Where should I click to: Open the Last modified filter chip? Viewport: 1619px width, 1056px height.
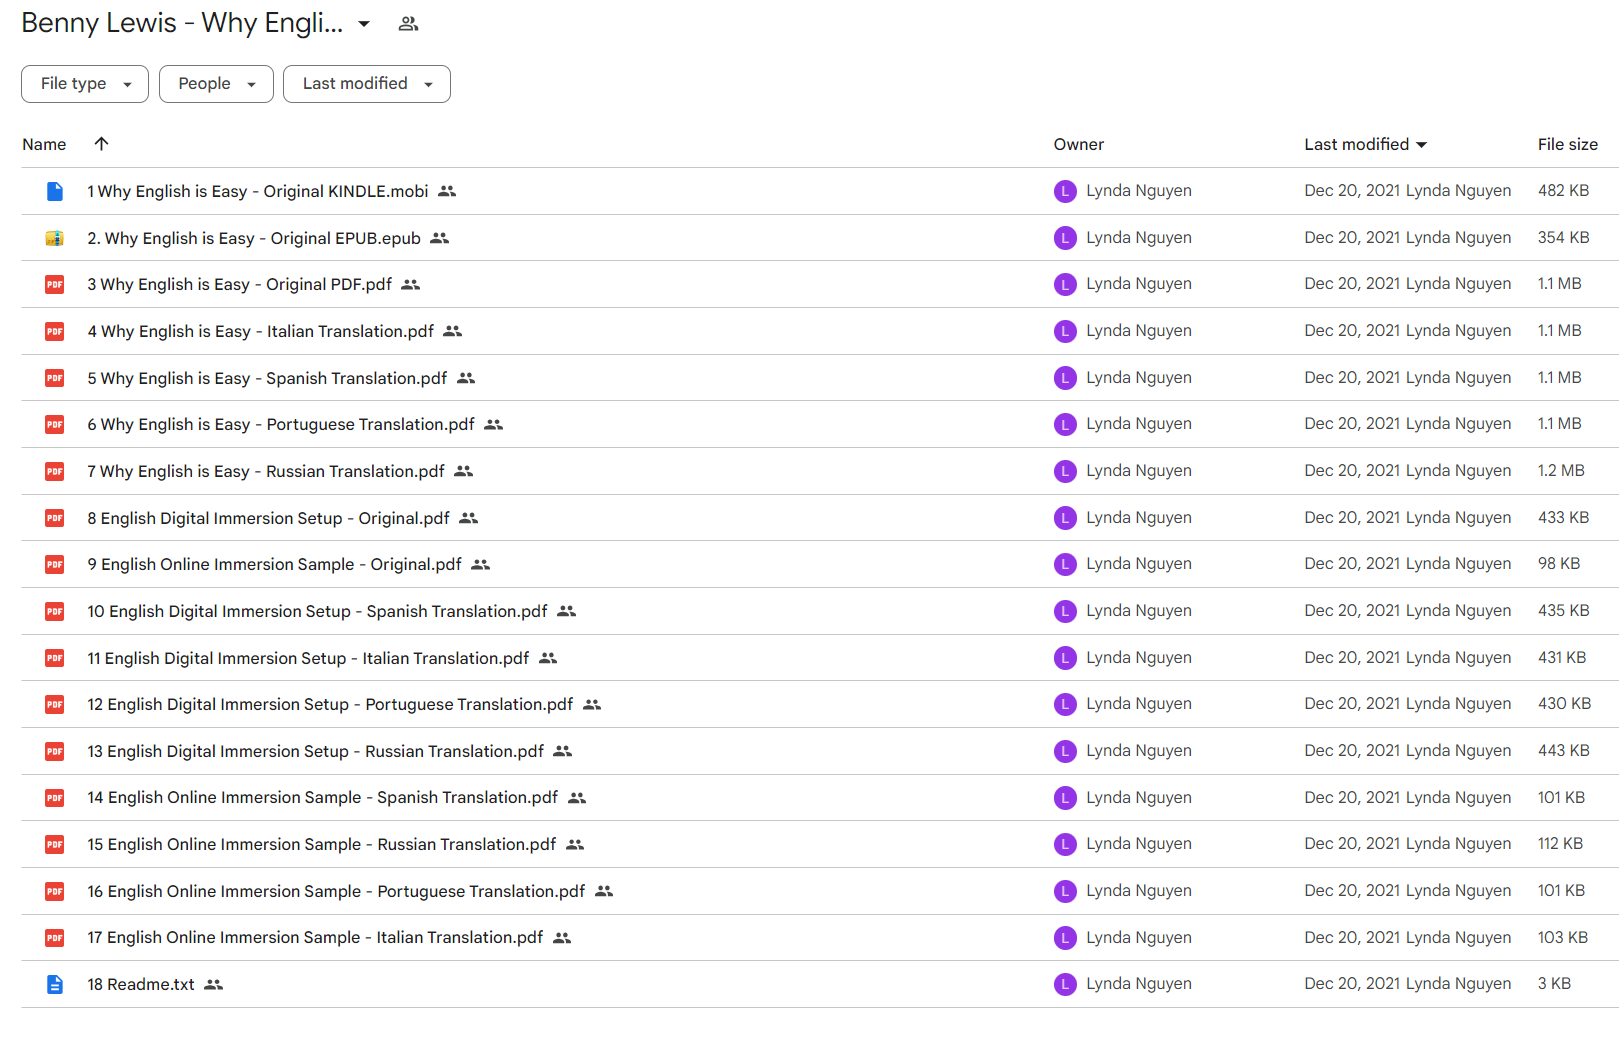(367, 84)
